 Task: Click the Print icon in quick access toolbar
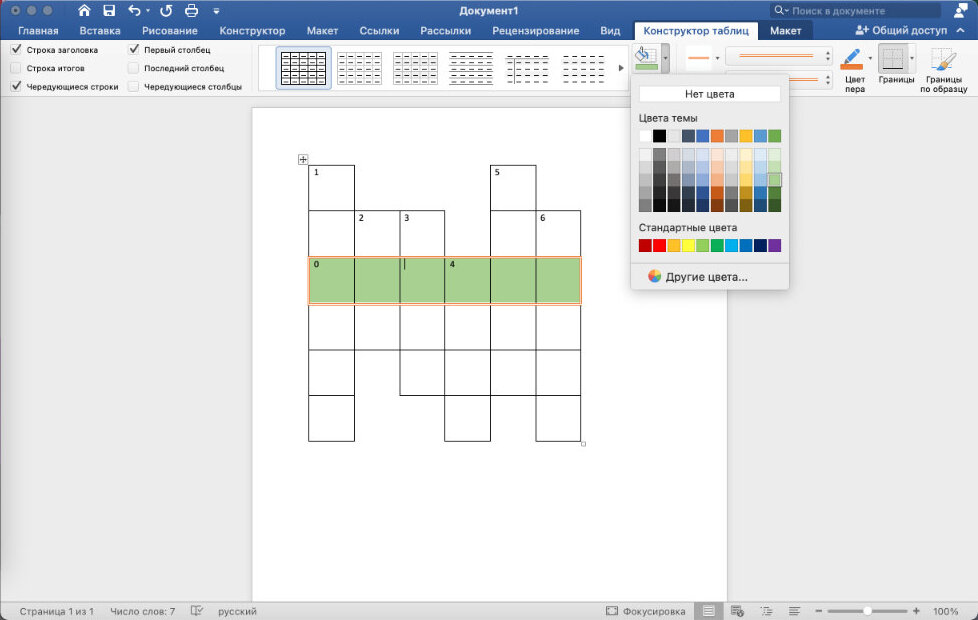(x=191, y=10)
